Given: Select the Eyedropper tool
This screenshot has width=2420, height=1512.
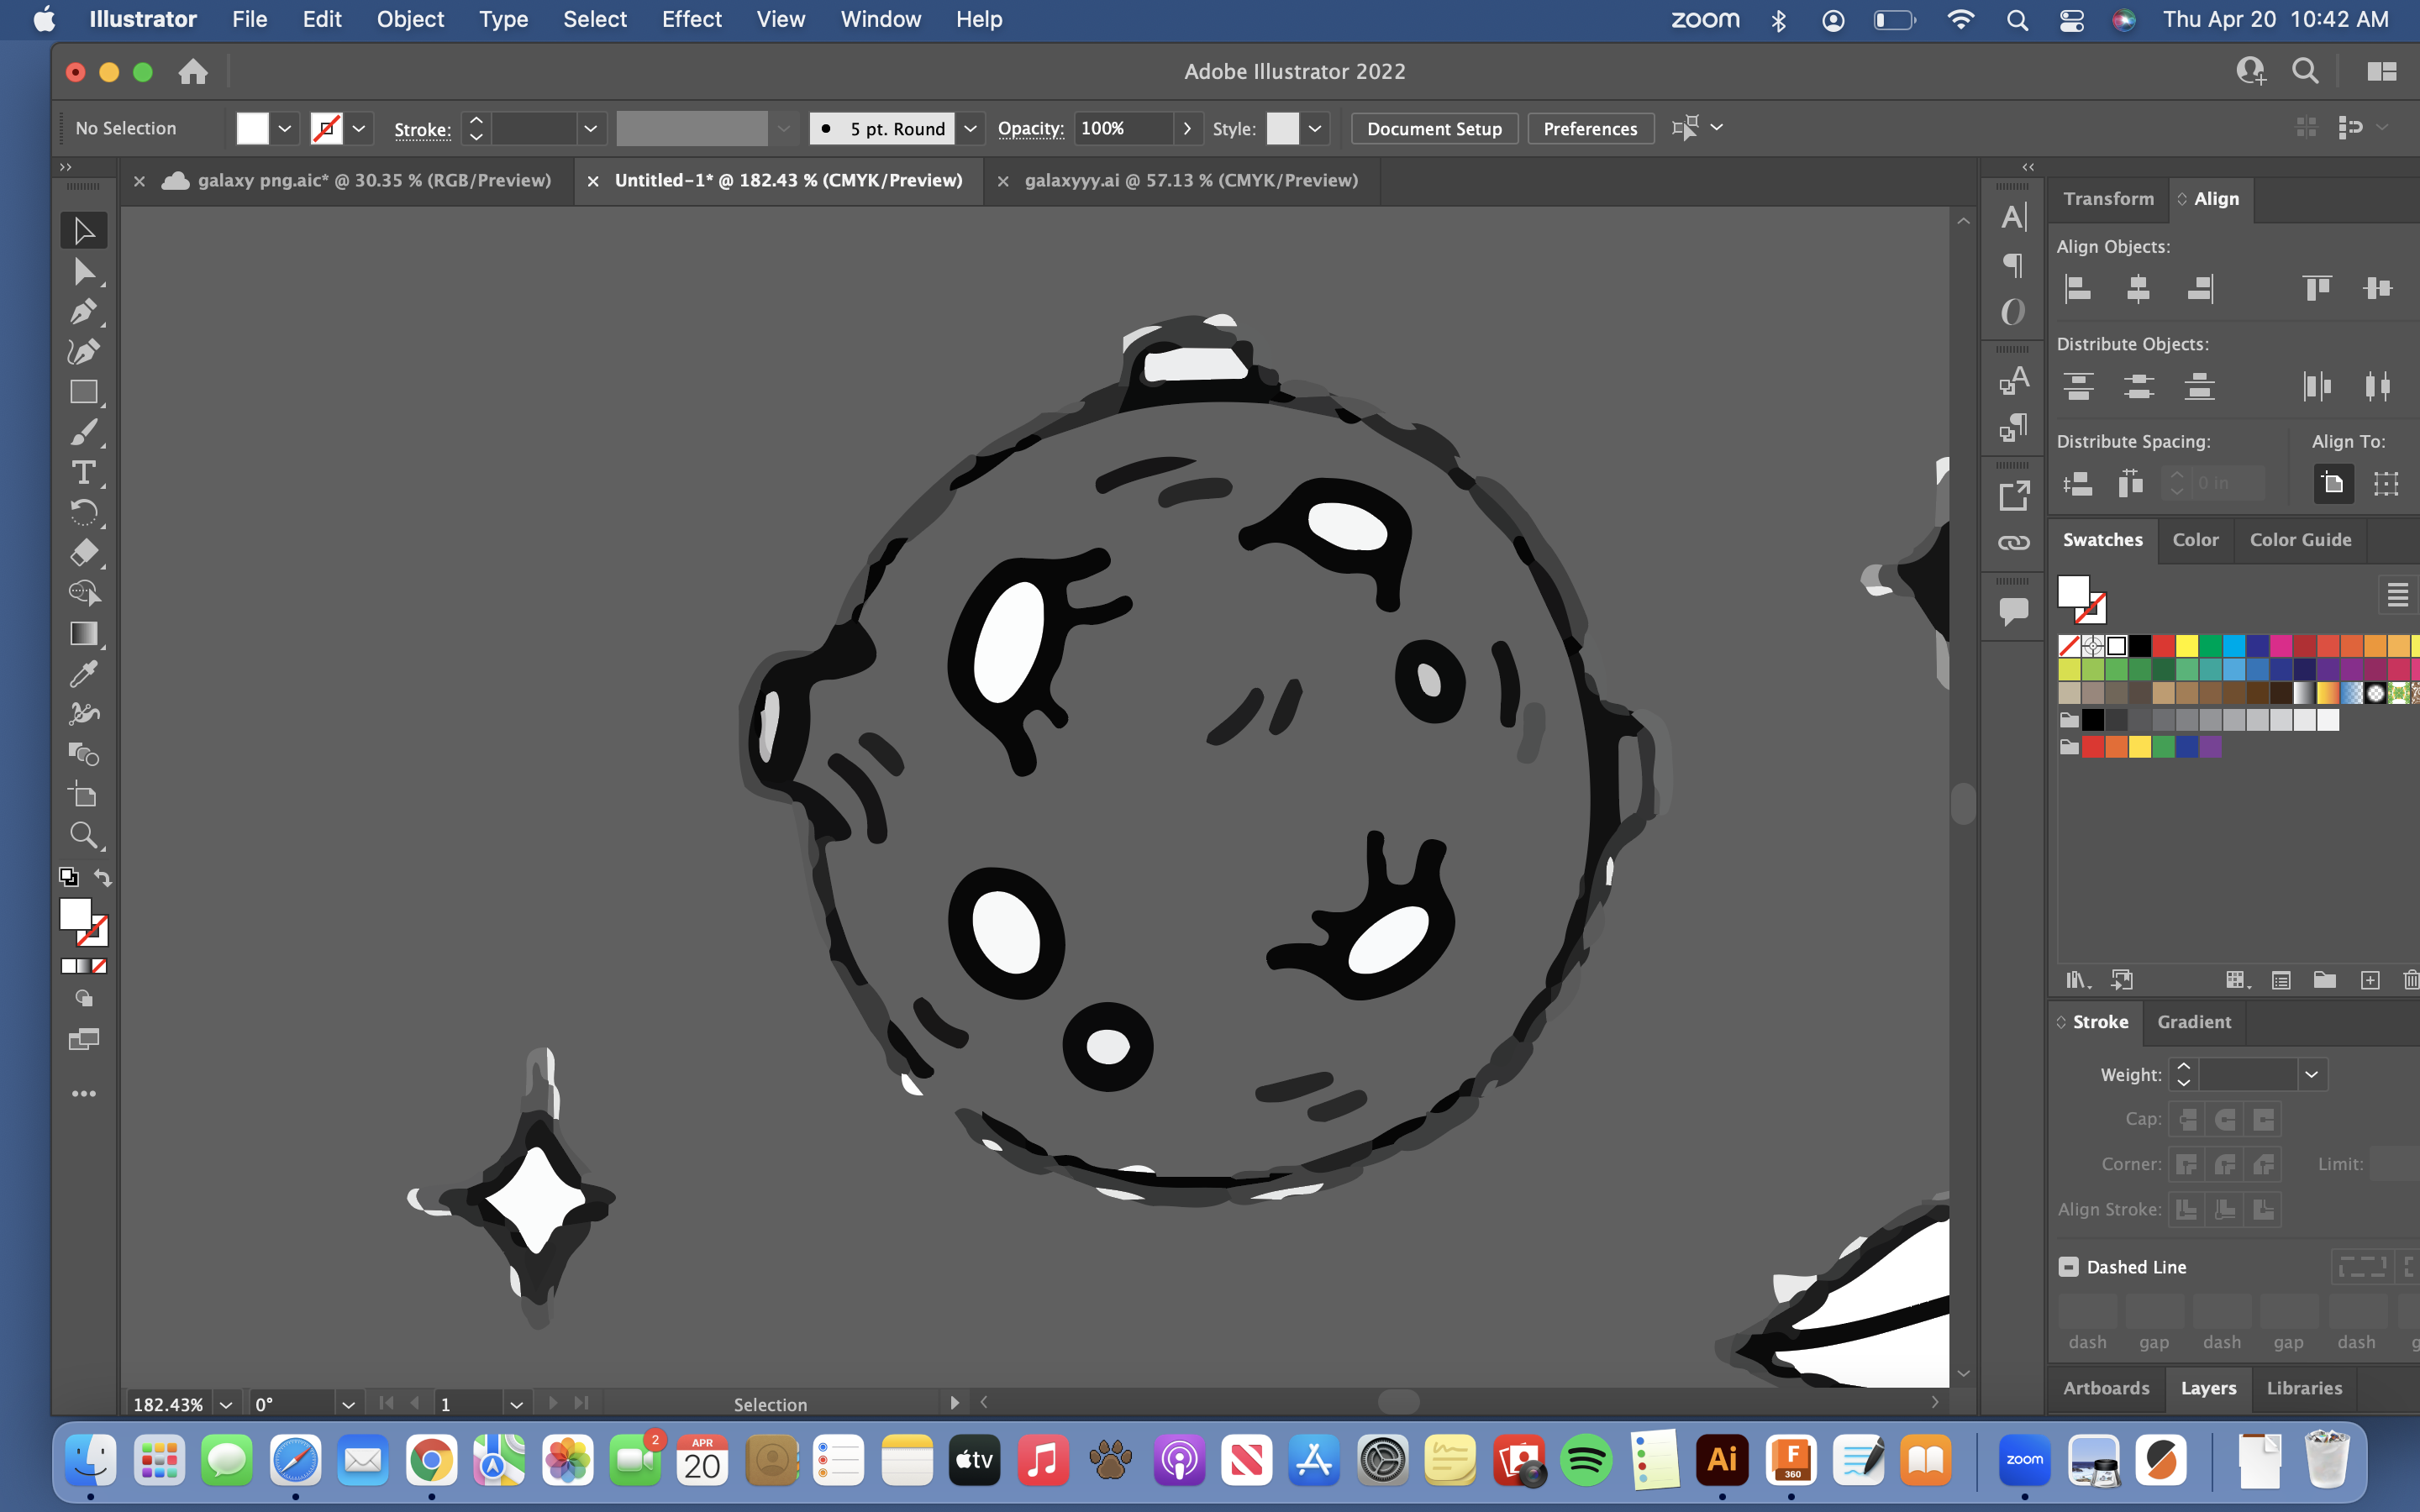Looking at the screenshot, I should pos(84,674).
